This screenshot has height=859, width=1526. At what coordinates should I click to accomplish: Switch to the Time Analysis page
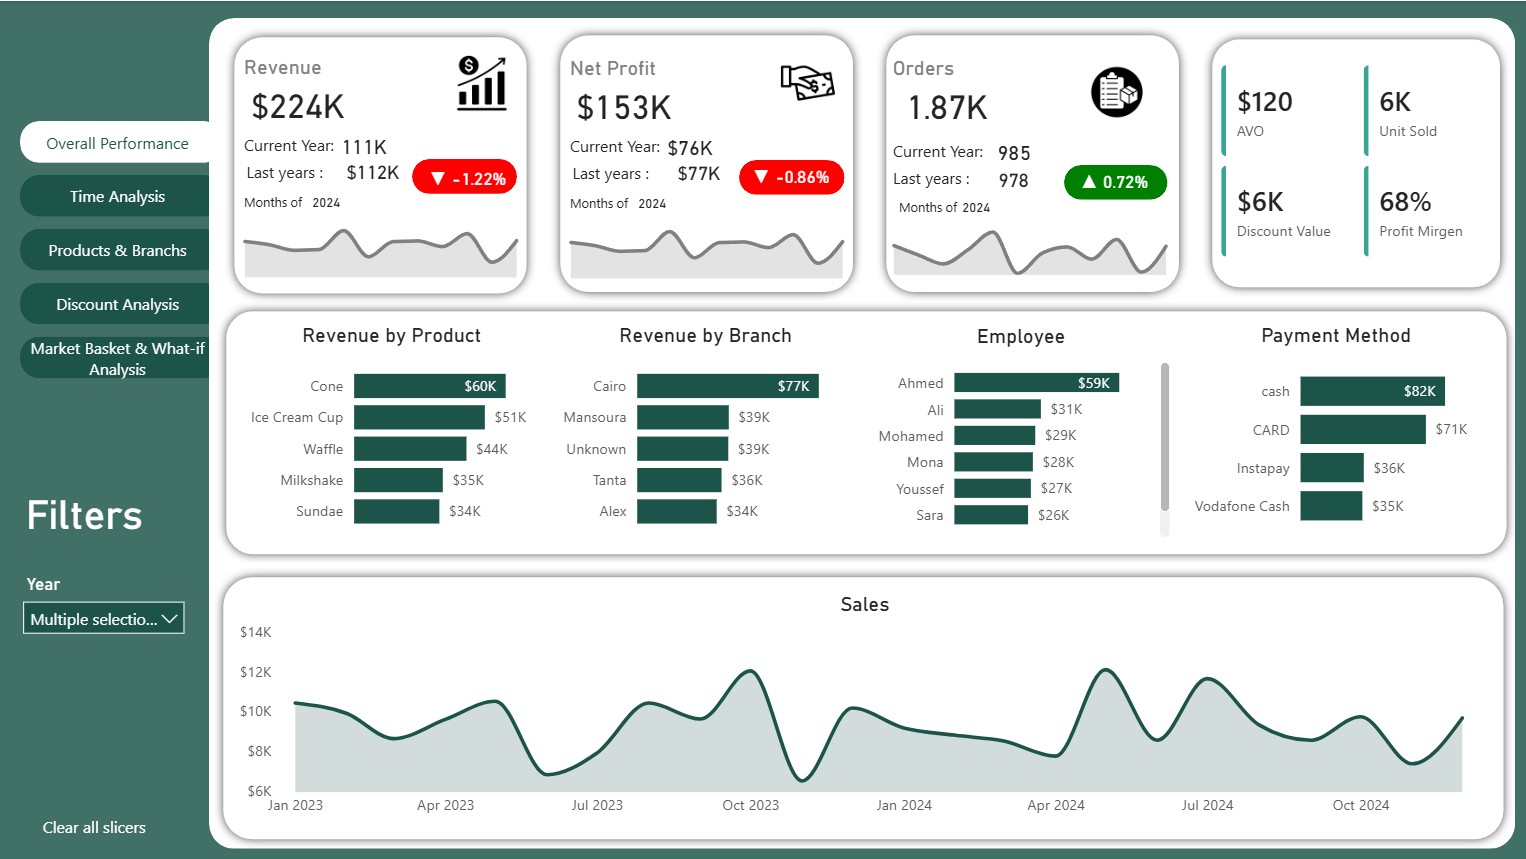[x=117, y=197]
